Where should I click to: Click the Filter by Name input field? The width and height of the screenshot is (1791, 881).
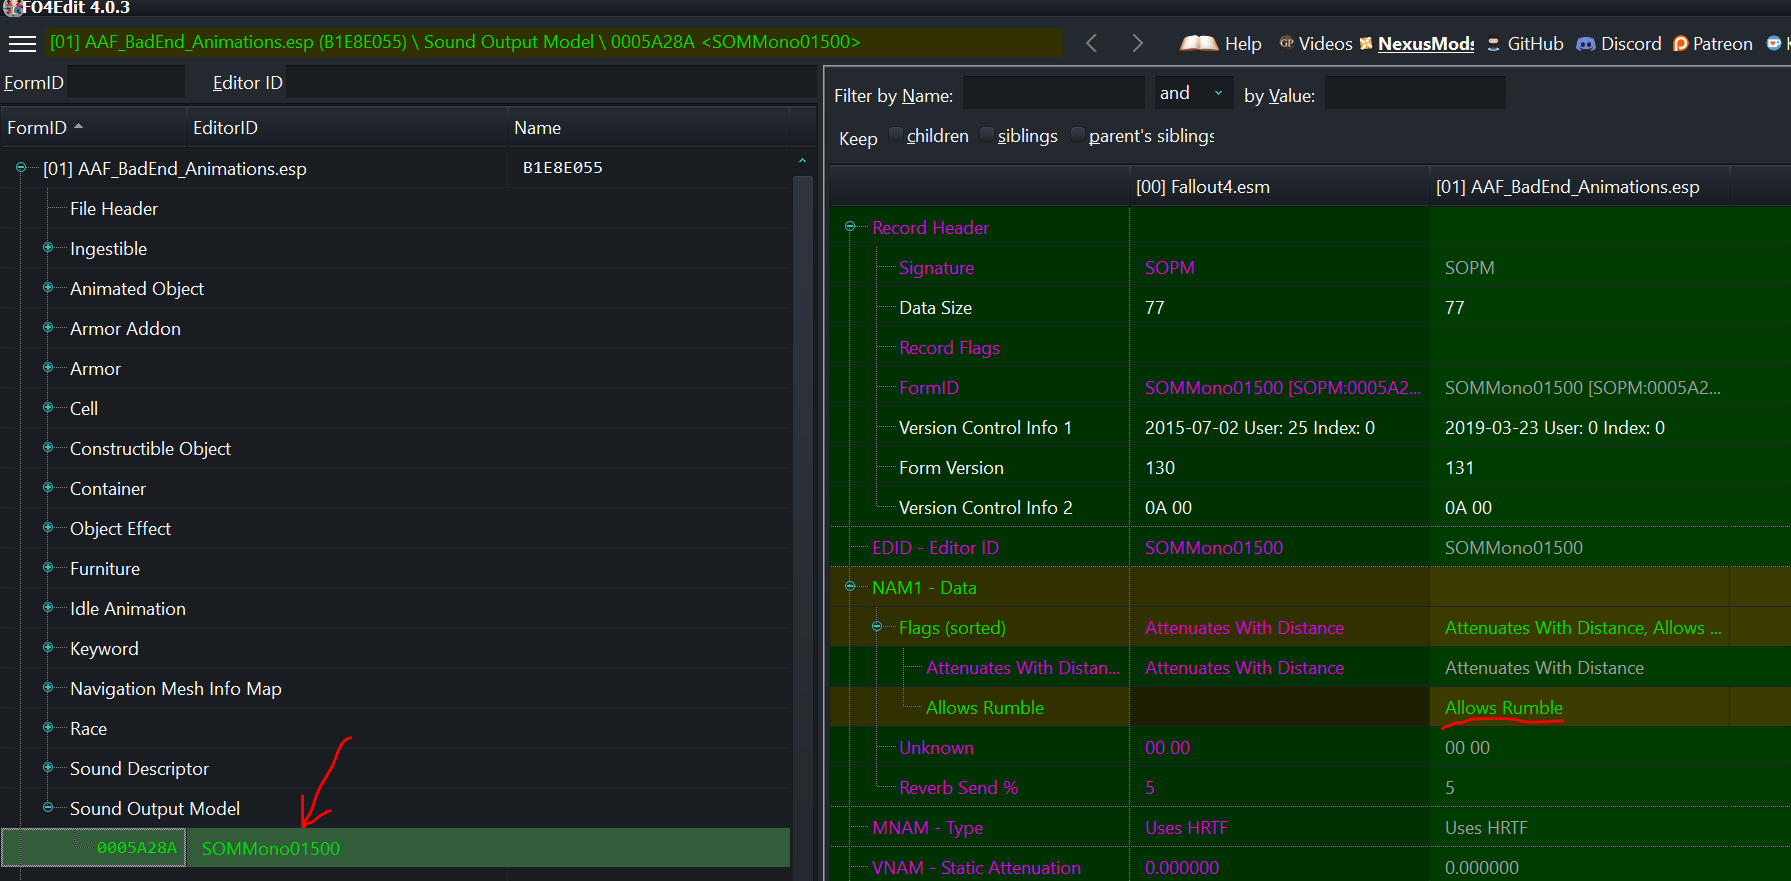coord(1053,94)
